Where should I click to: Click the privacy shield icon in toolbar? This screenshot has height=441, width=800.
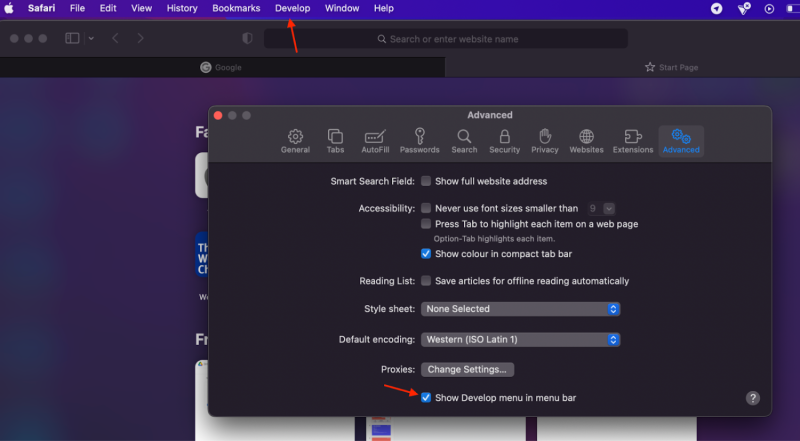coord(247,39)
